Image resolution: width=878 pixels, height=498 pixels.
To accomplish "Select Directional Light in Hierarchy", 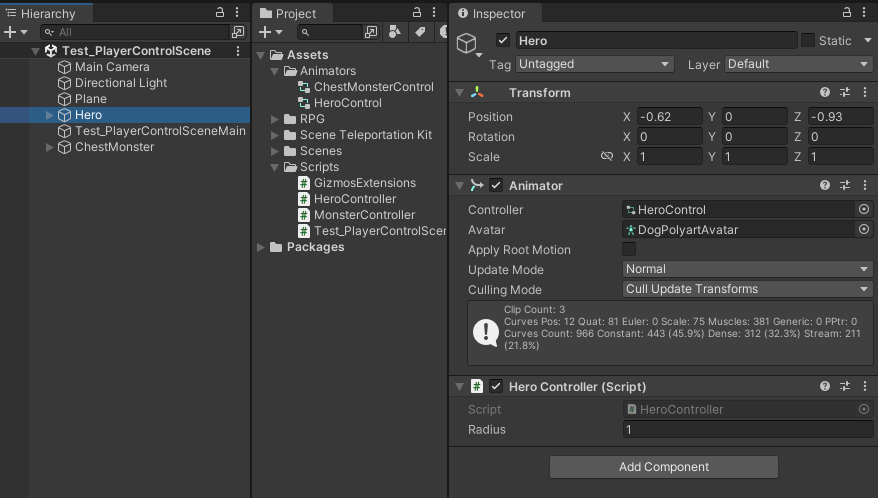I will [121, 83].
